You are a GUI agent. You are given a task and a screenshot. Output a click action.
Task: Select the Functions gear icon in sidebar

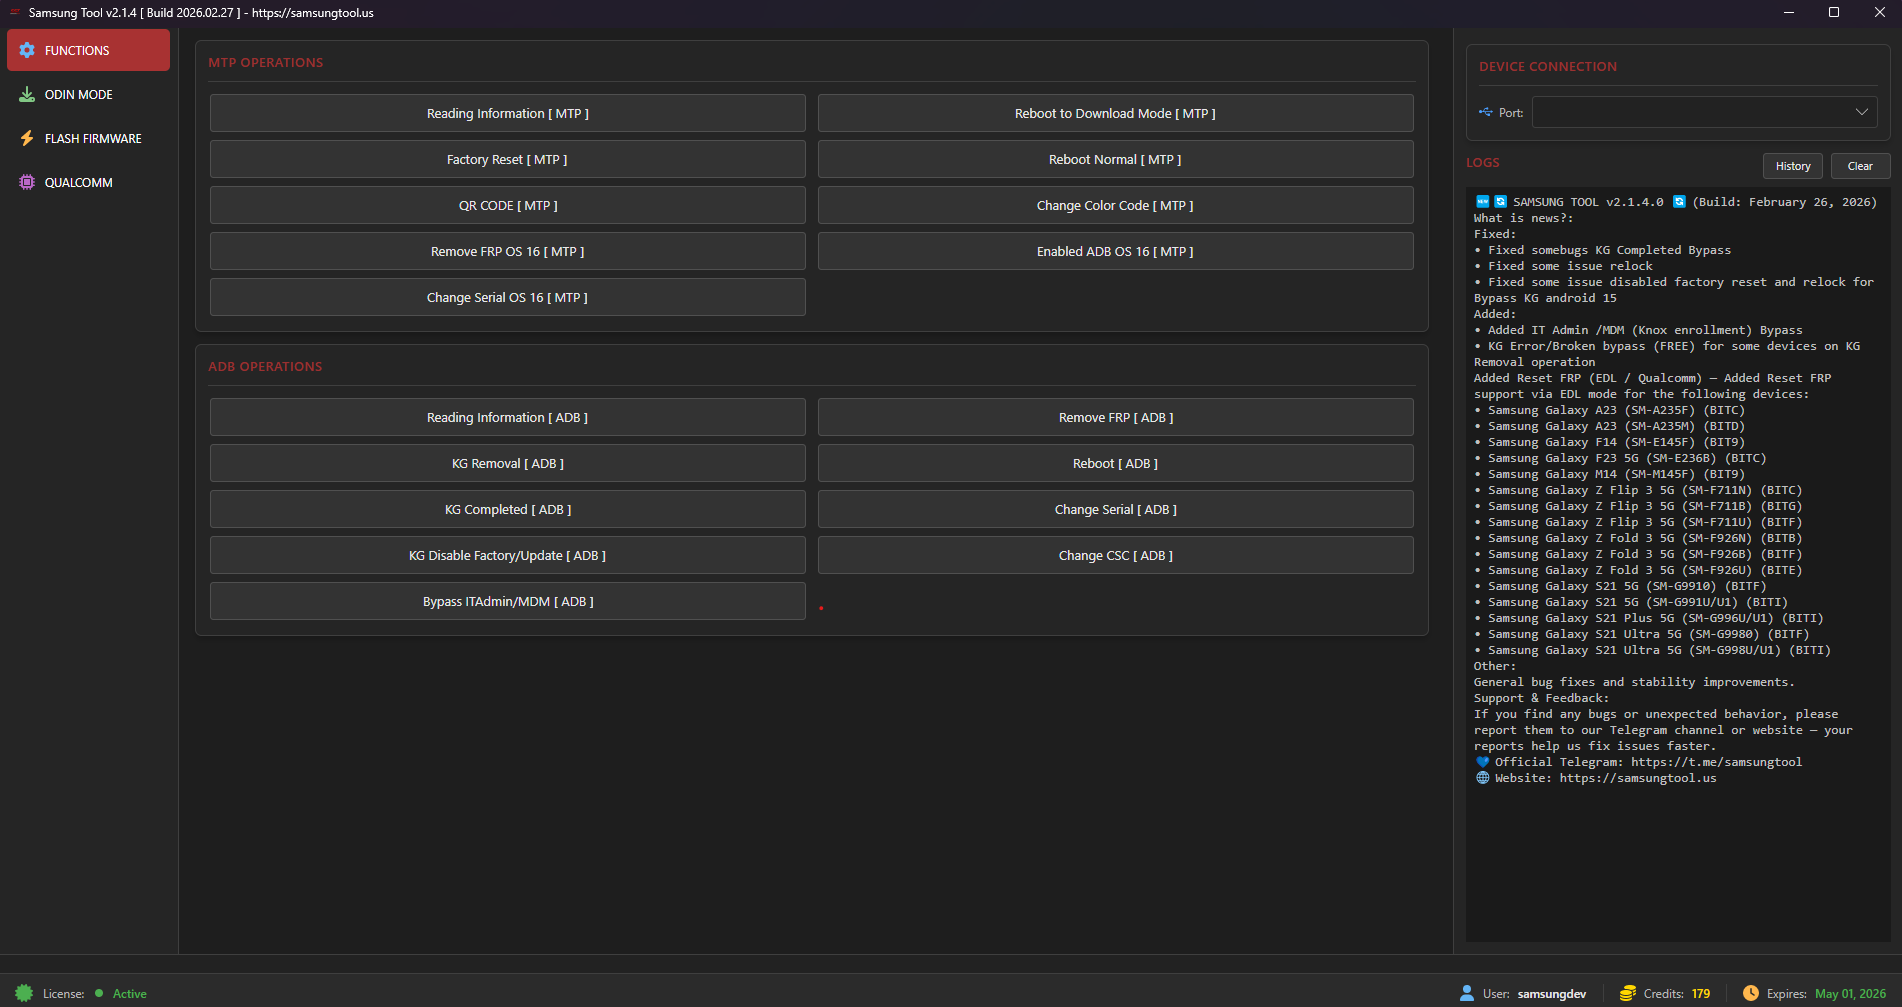[27, 50]
